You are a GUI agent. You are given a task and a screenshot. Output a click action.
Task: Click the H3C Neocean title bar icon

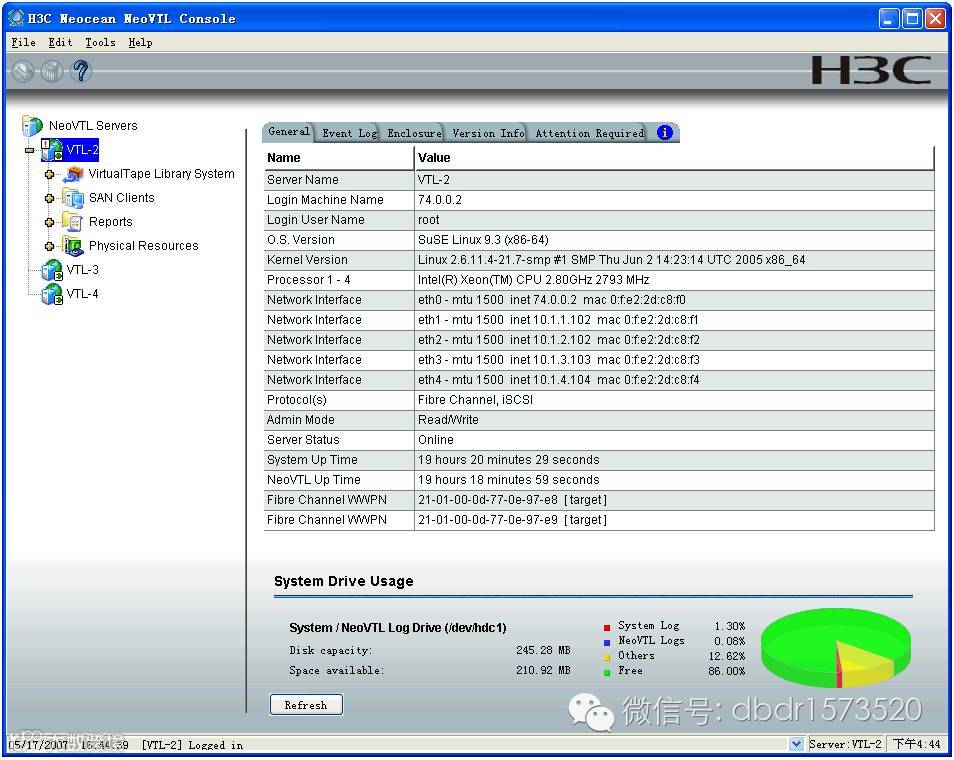(x=16, y=18)
